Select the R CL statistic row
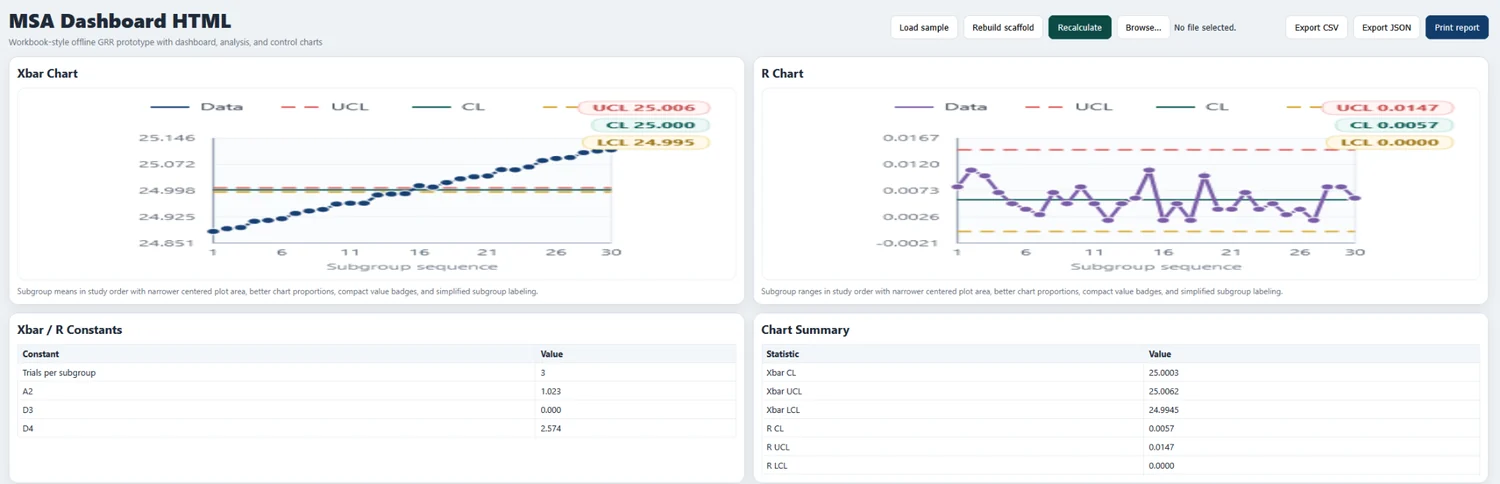The width and height of the screenshot is (1500, 484). (x=1120, y=429)
